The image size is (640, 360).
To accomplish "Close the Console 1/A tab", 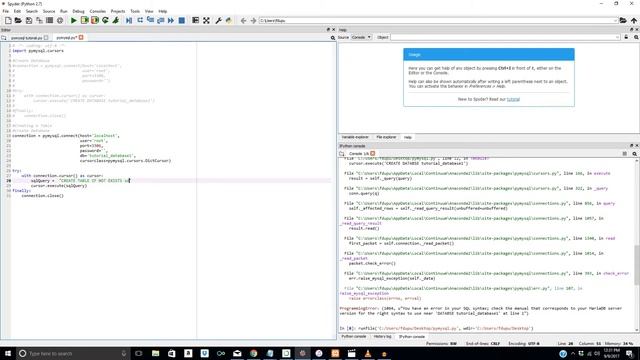I will tap(373, 153).
